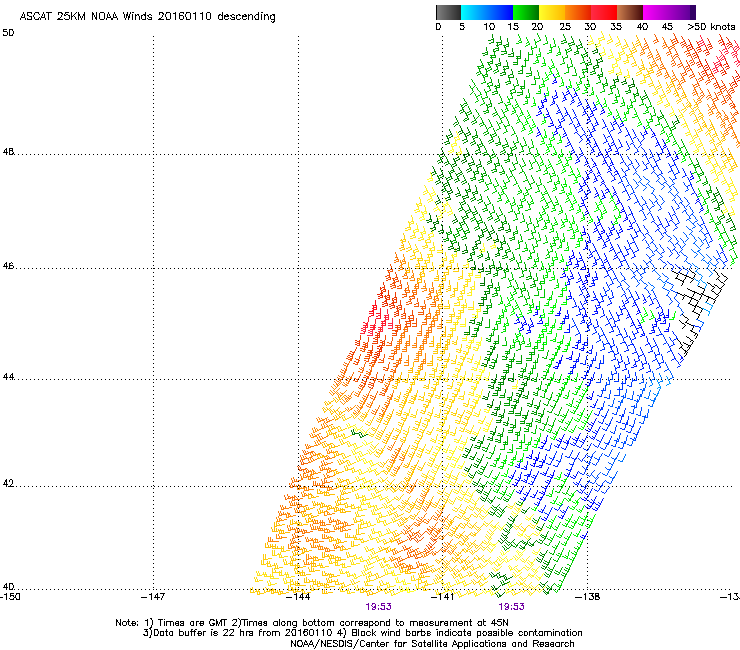Click the 'NOAA/NESDIS/Center for Satellite Applications and Research' credit

[432, 644]
